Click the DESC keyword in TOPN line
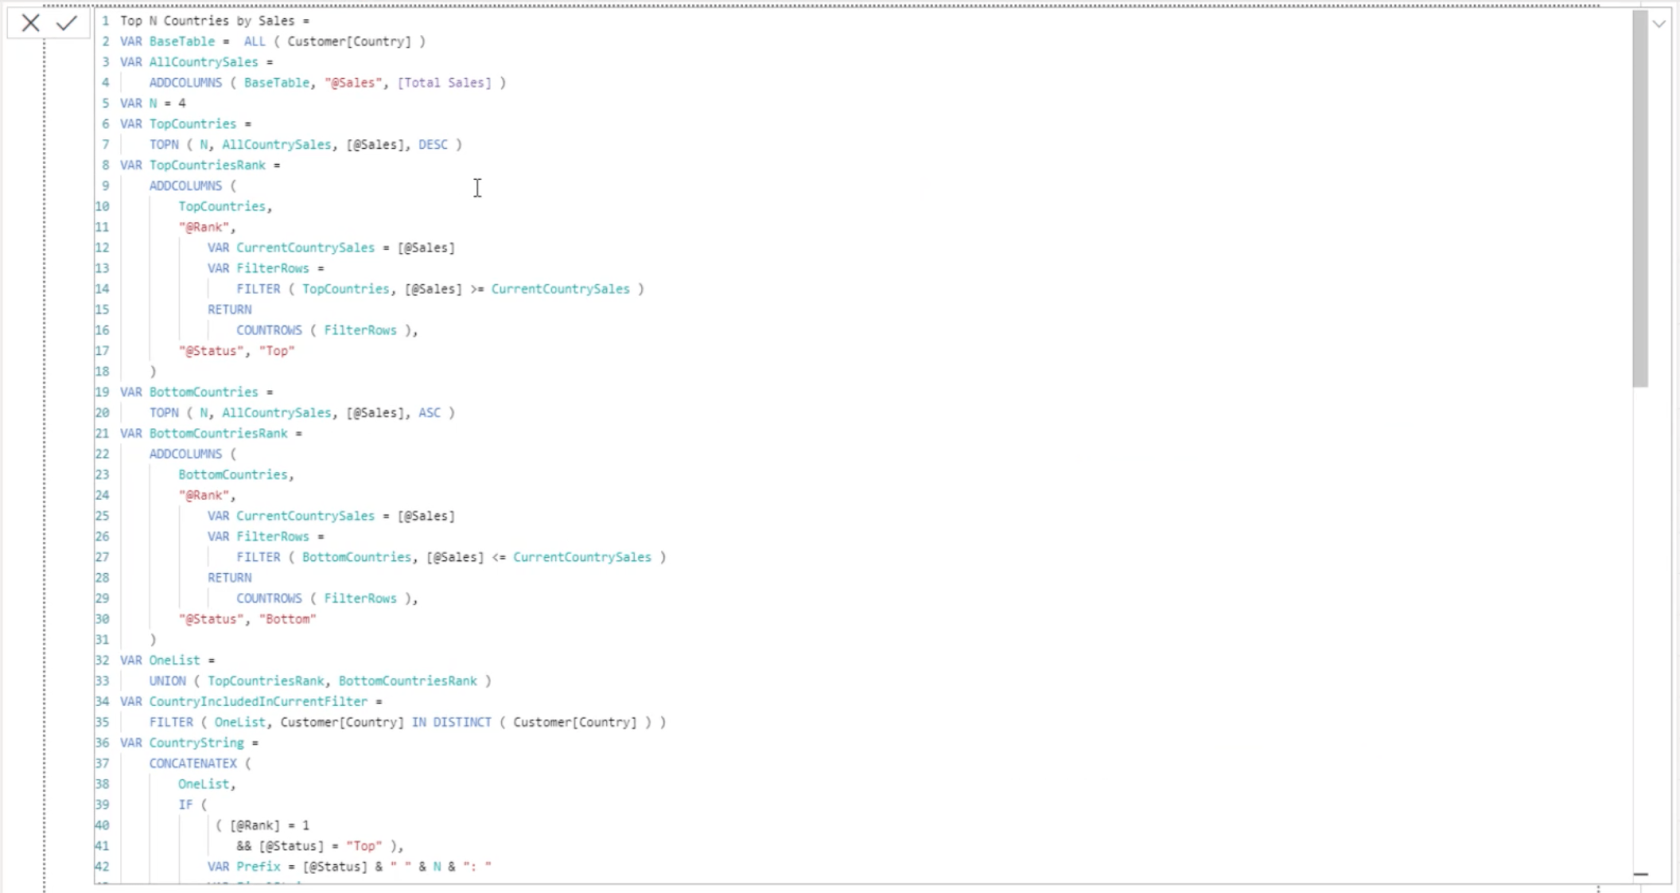The height and width of the screenshot is (893, 1680). 433,145
